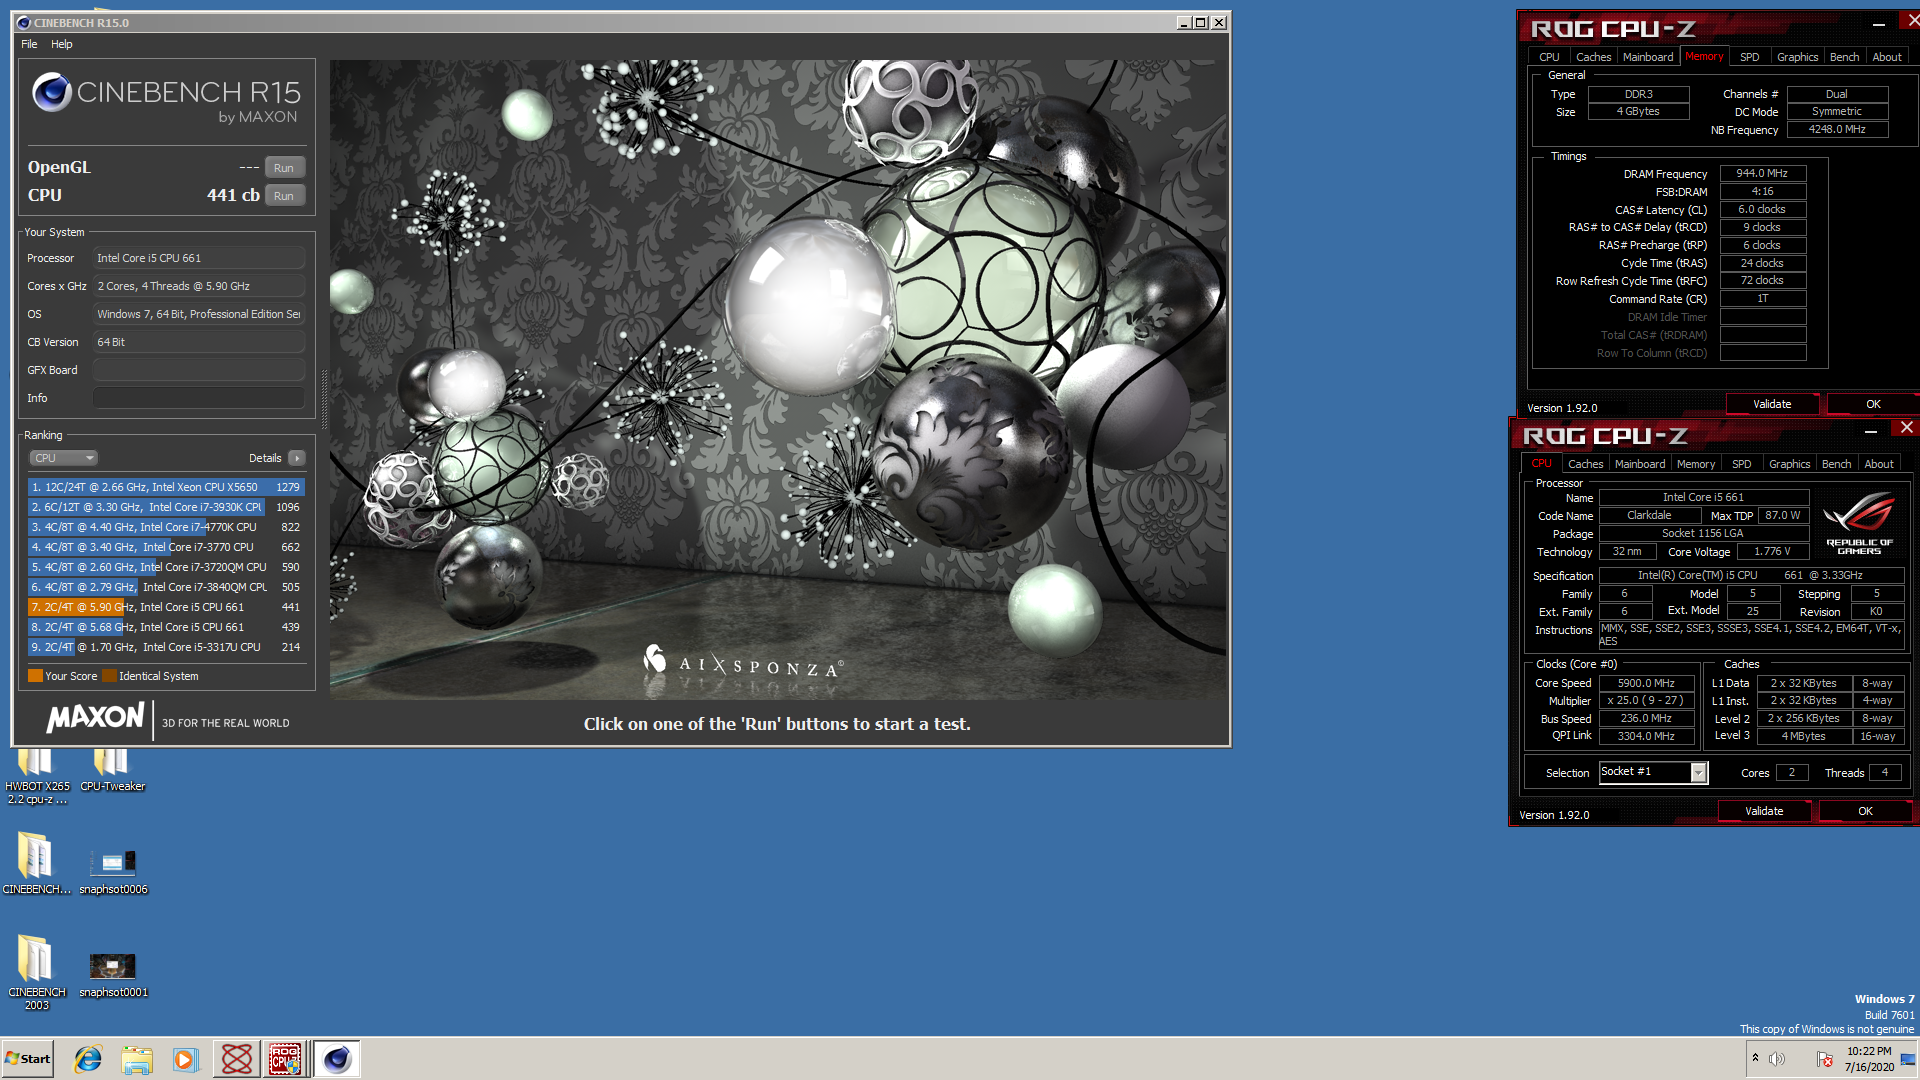
Task: Expand ranking Details arrow button
Action: coord(297,458)
